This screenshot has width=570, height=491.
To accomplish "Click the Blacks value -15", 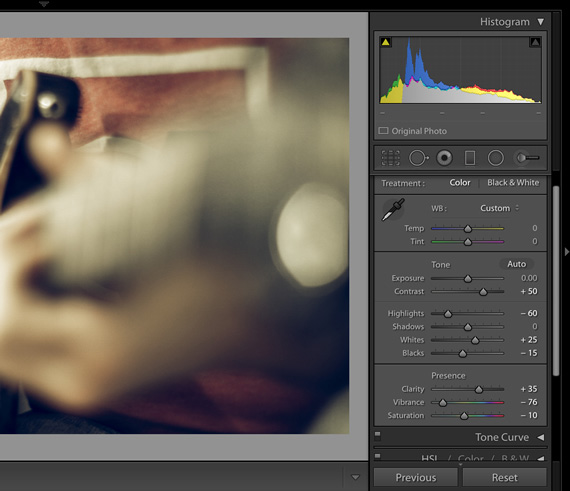I will pos(529,353).
